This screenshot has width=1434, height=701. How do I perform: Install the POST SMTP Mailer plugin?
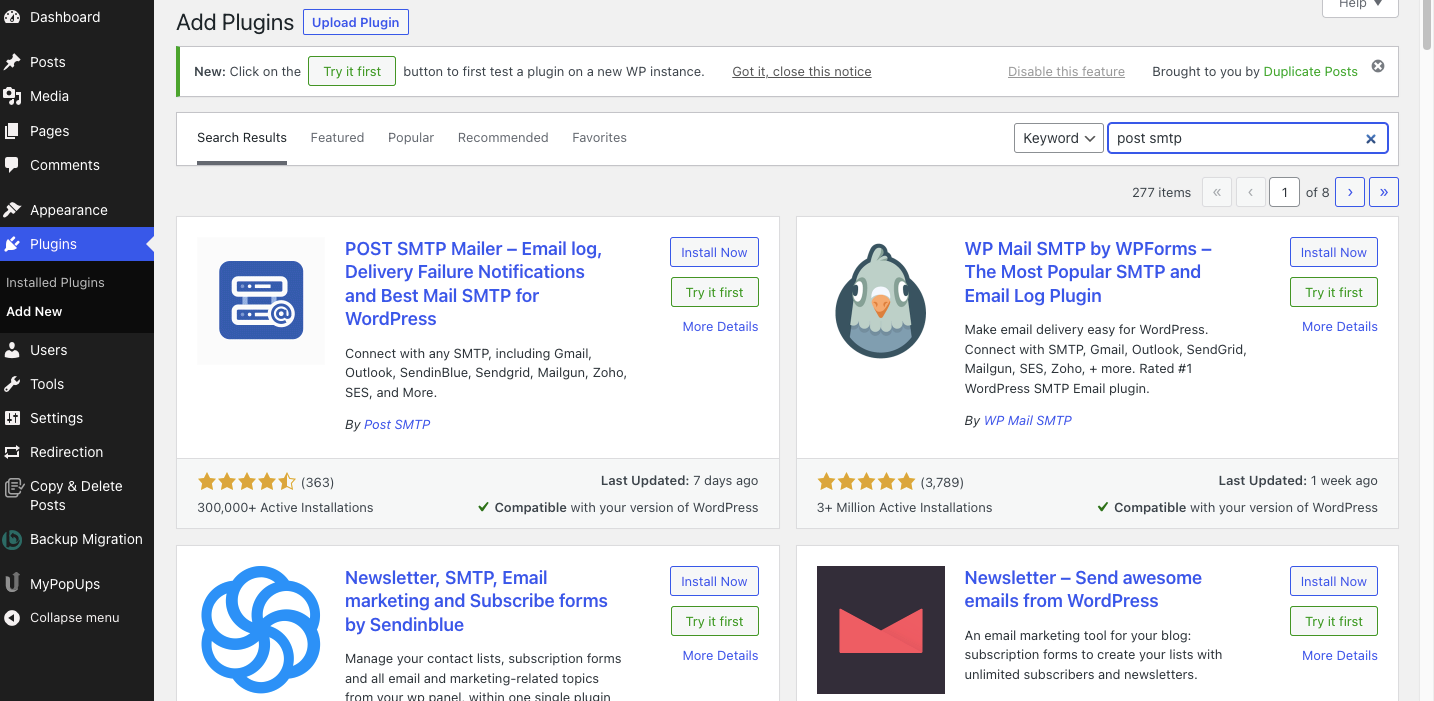[x=714, y=252]
